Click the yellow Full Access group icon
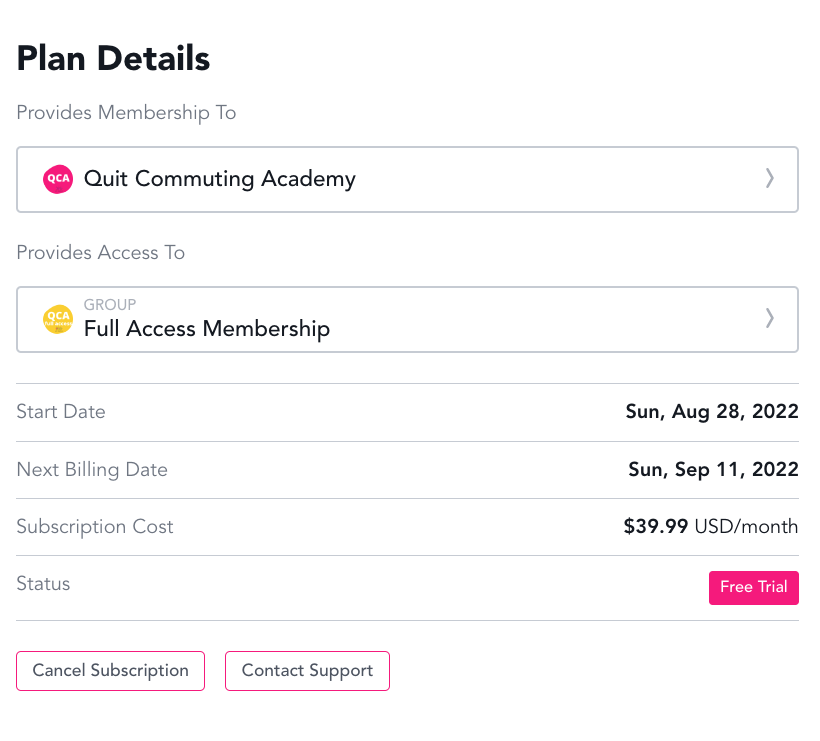The height and width of the screenshot is (741, 820). (58, 319)
